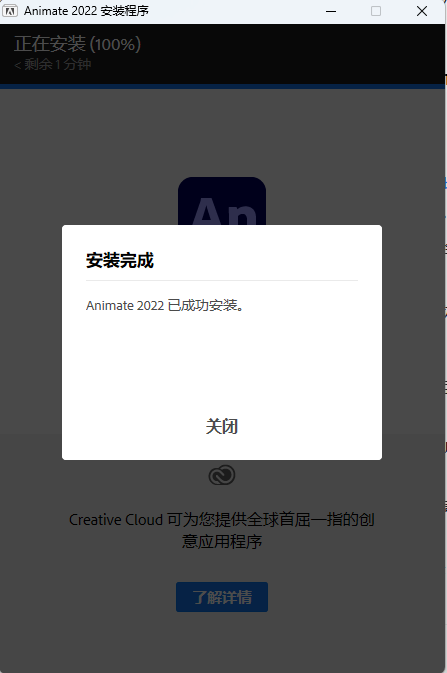Minimize the Animate 2022 installer window
Screen dimensions: 447x673
coord(331,11)
